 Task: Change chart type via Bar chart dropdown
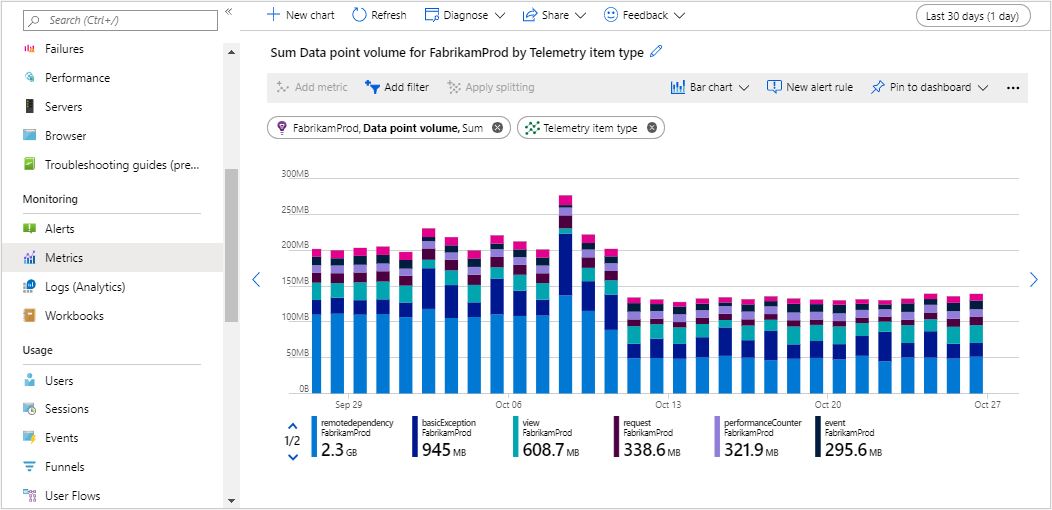pyautogui.click(x=710, y=88)
